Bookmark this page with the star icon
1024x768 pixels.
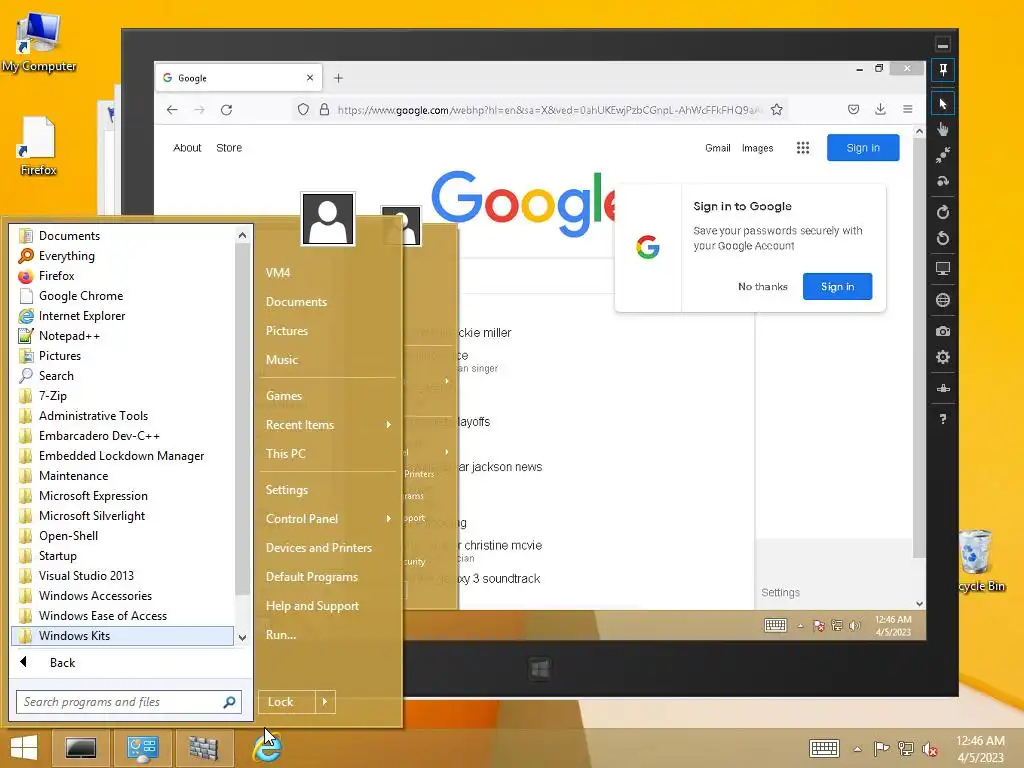pos(776,110)
